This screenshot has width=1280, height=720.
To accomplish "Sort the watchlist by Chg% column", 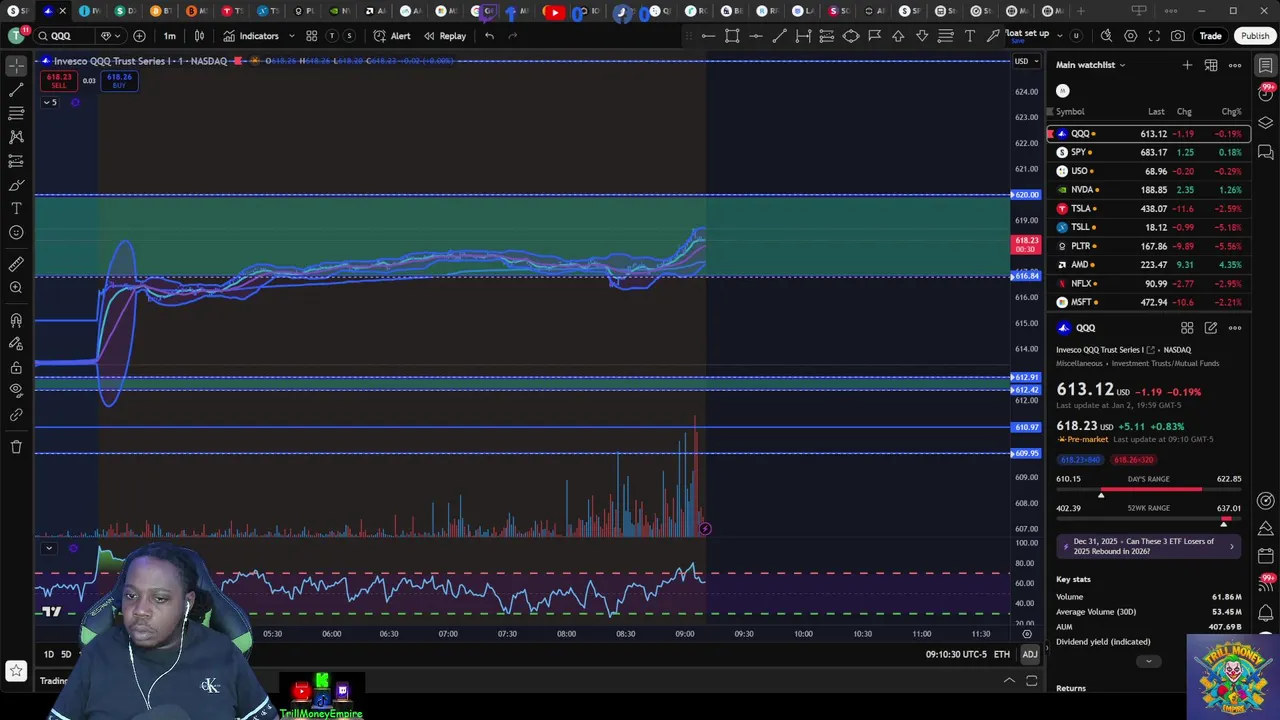I will coord(1231,112).
